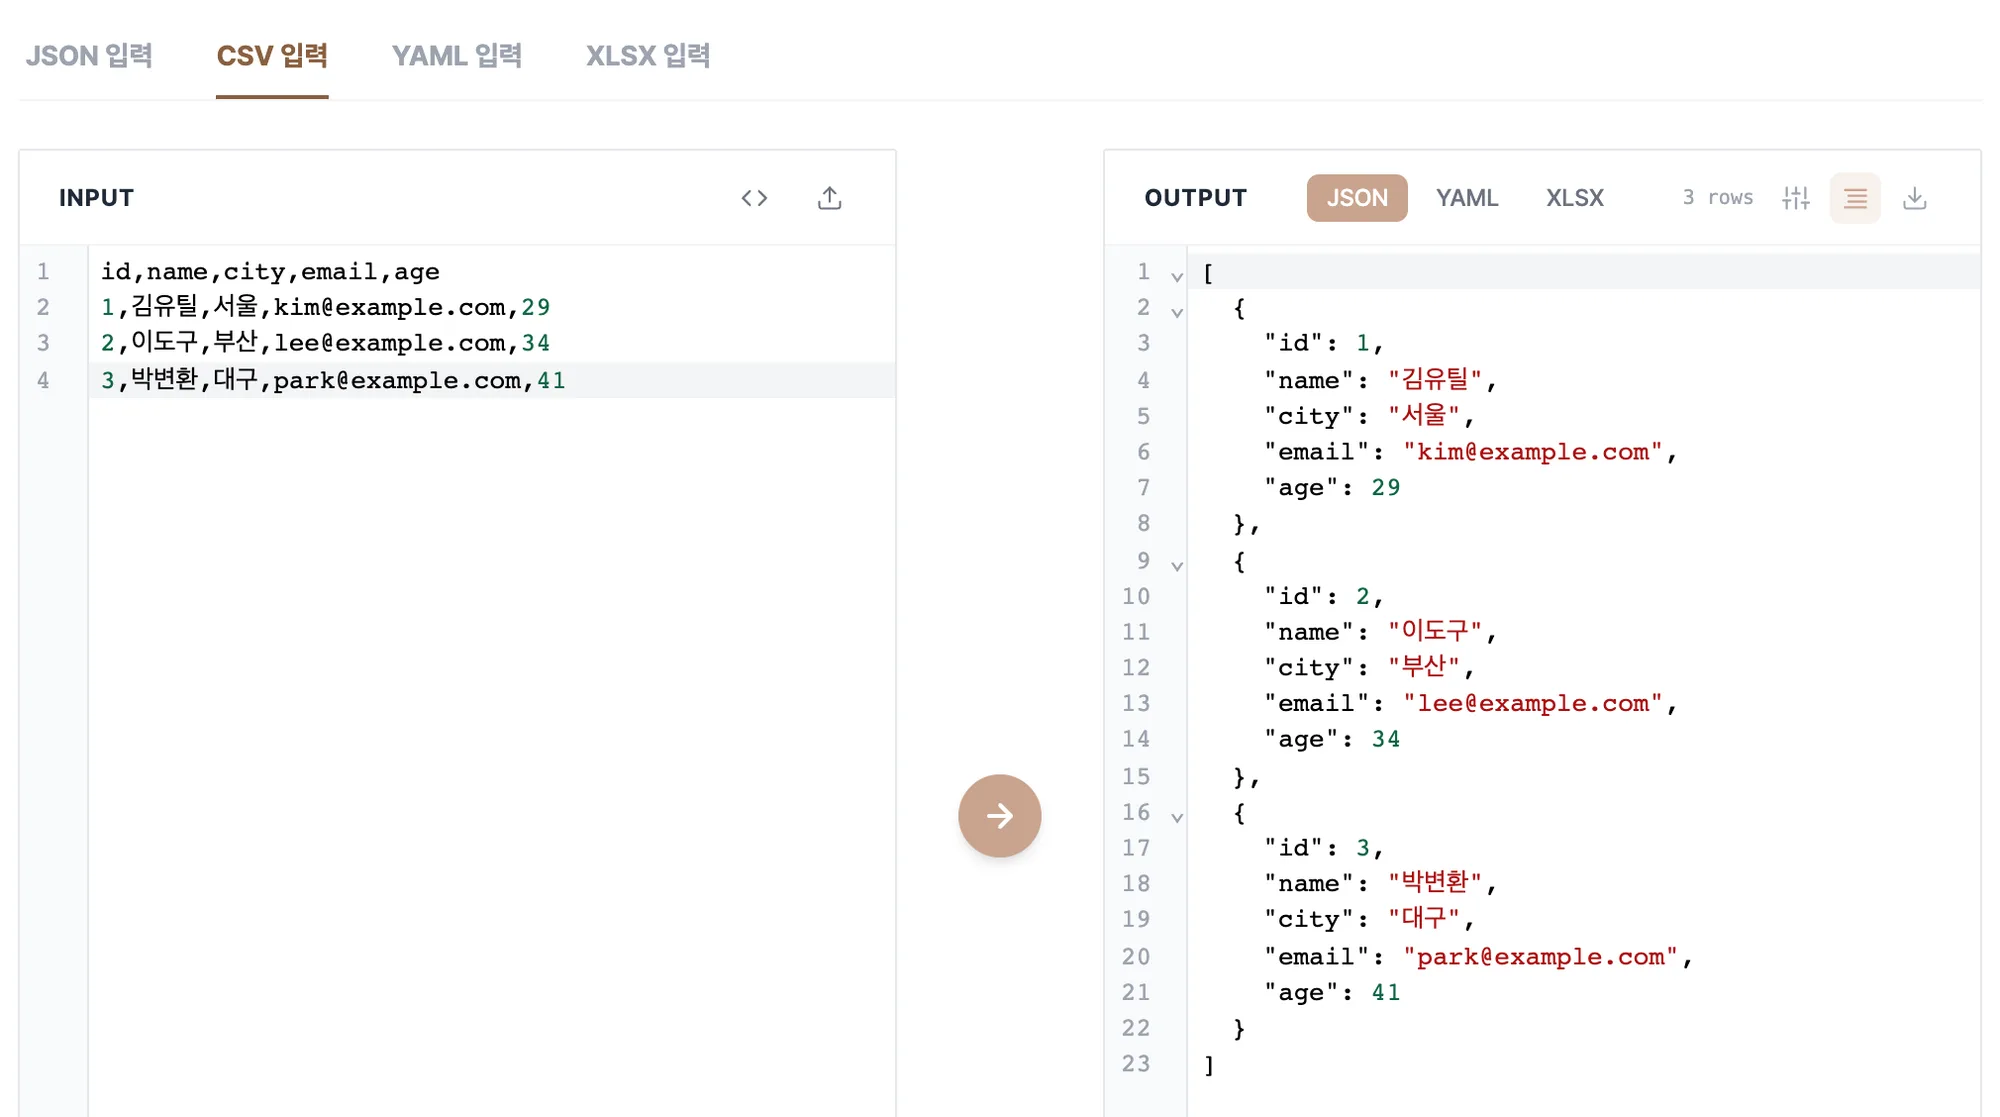Image resolution: width=2000 pixels, height=1117 pixels.
Task: Click the round convert arrow button
Action: [x=1000, y=816]
